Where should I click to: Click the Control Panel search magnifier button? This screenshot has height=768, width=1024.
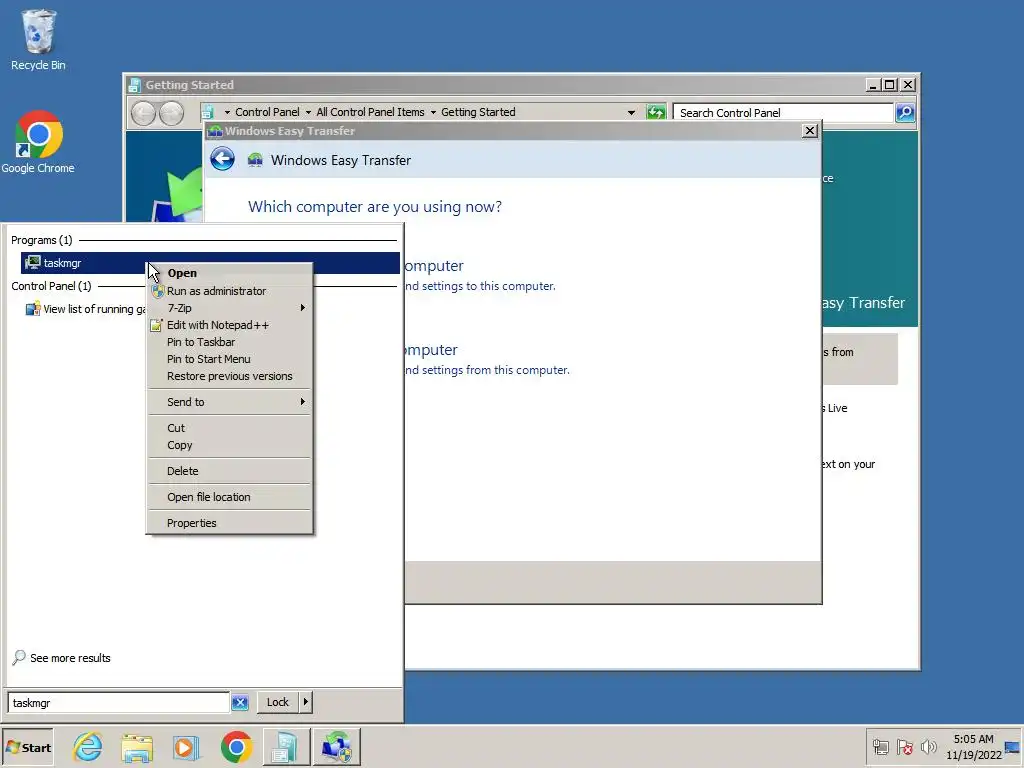(904, 112)
